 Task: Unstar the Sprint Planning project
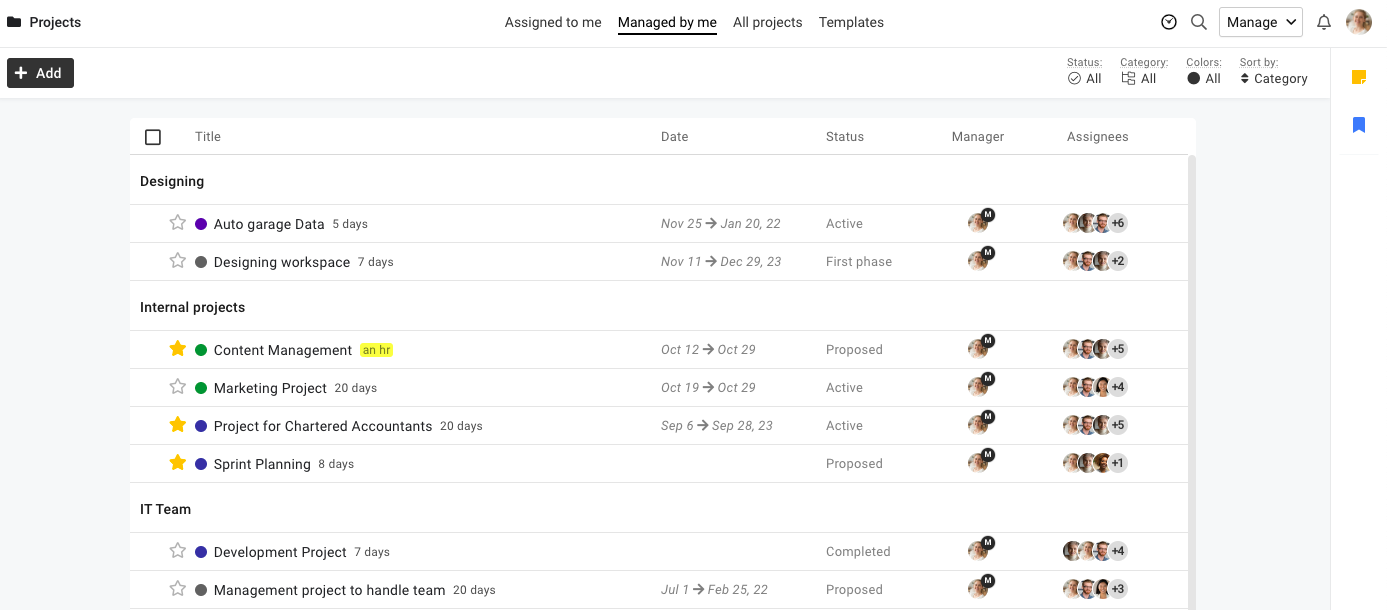(177, 462)
